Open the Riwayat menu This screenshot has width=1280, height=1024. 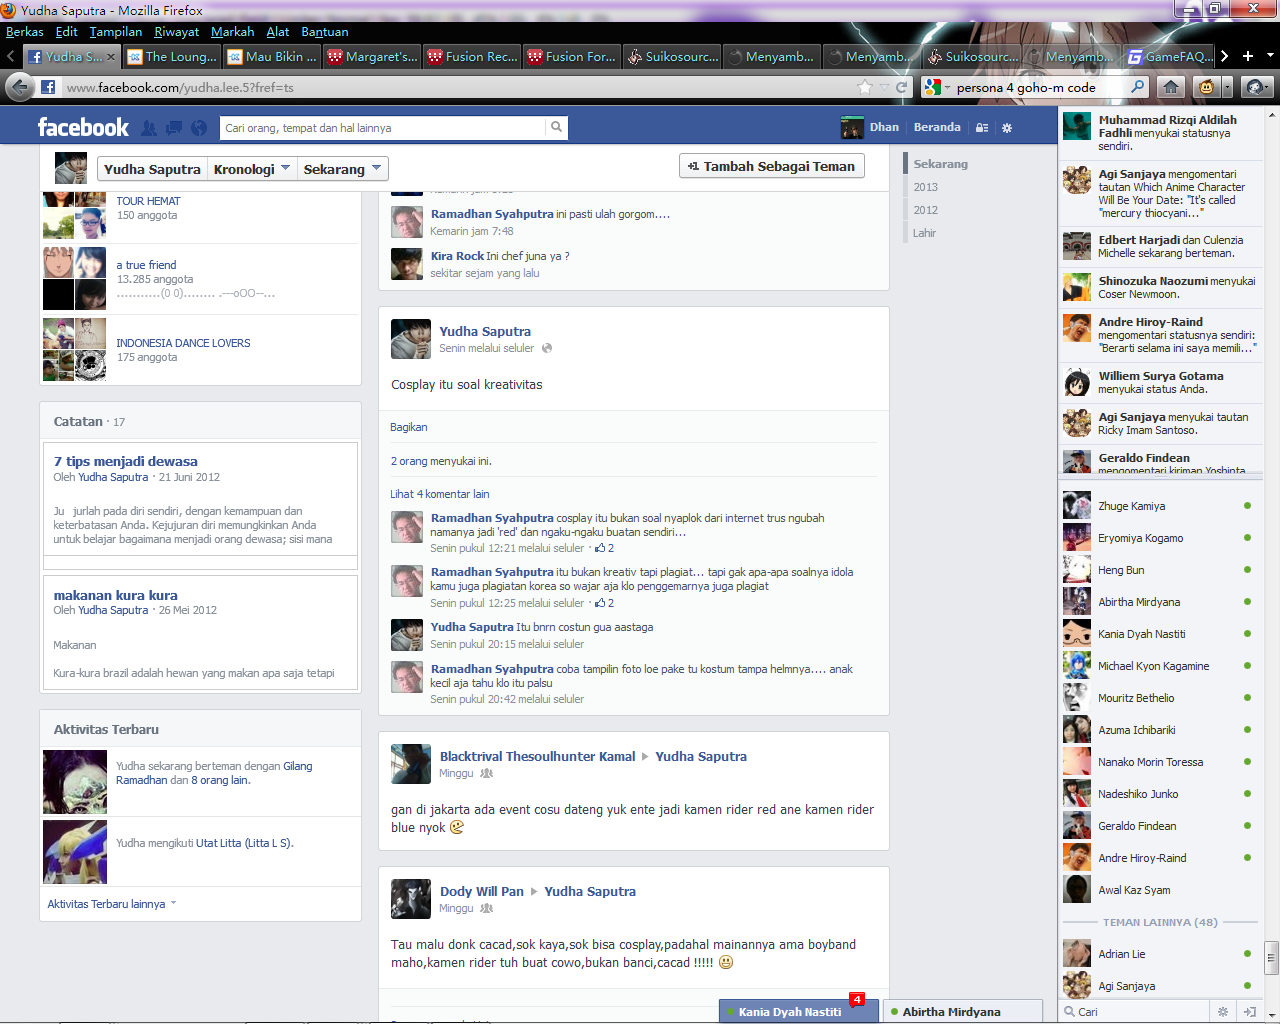pos(176,32)
